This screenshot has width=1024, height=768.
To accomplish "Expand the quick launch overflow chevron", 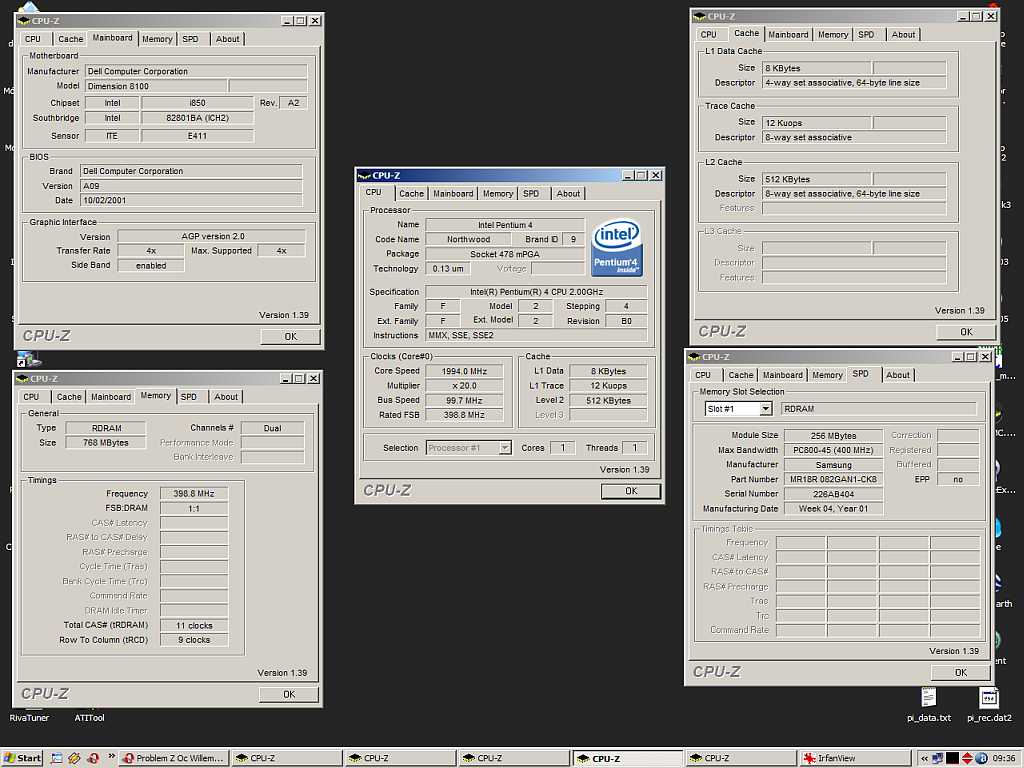I will tap(111, 757).
